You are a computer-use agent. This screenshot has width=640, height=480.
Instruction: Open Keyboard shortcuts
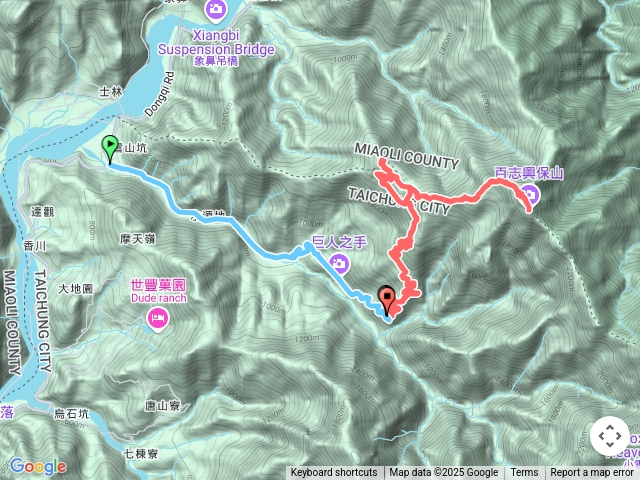click(x=334, y=473)
